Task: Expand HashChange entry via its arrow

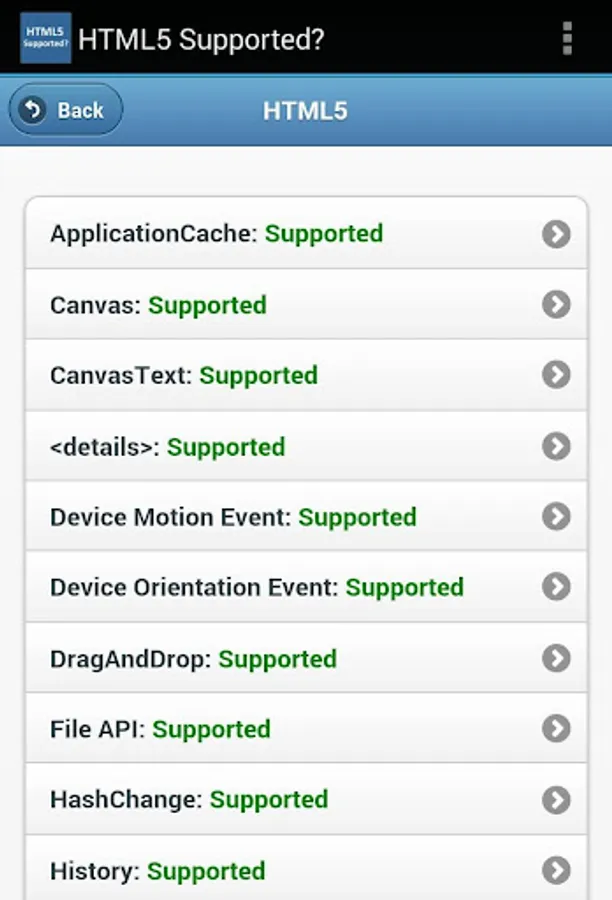Action: 556,799
